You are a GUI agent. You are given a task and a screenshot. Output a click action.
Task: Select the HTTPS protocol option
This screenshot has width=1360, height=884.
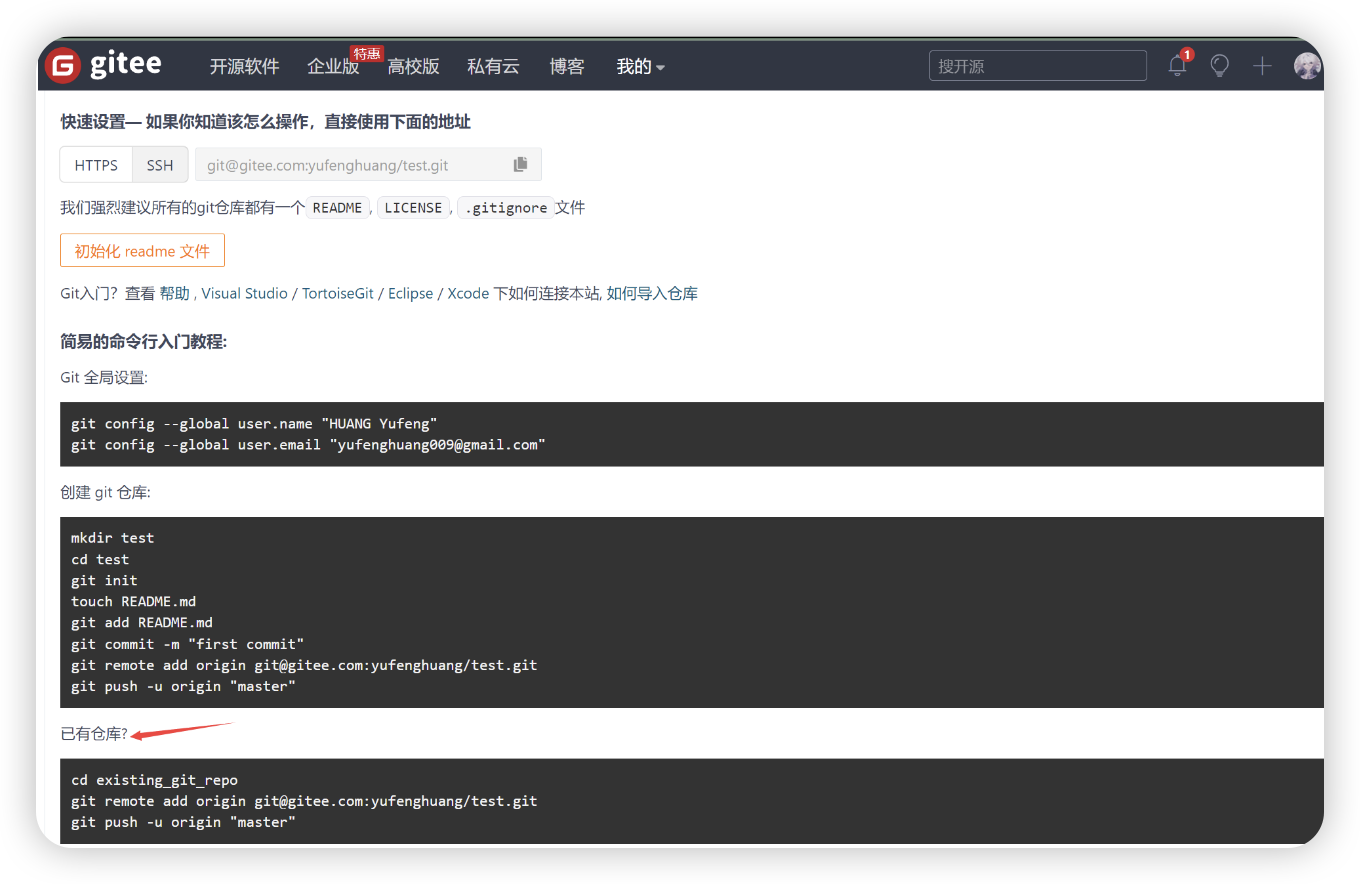pos(96,165)
